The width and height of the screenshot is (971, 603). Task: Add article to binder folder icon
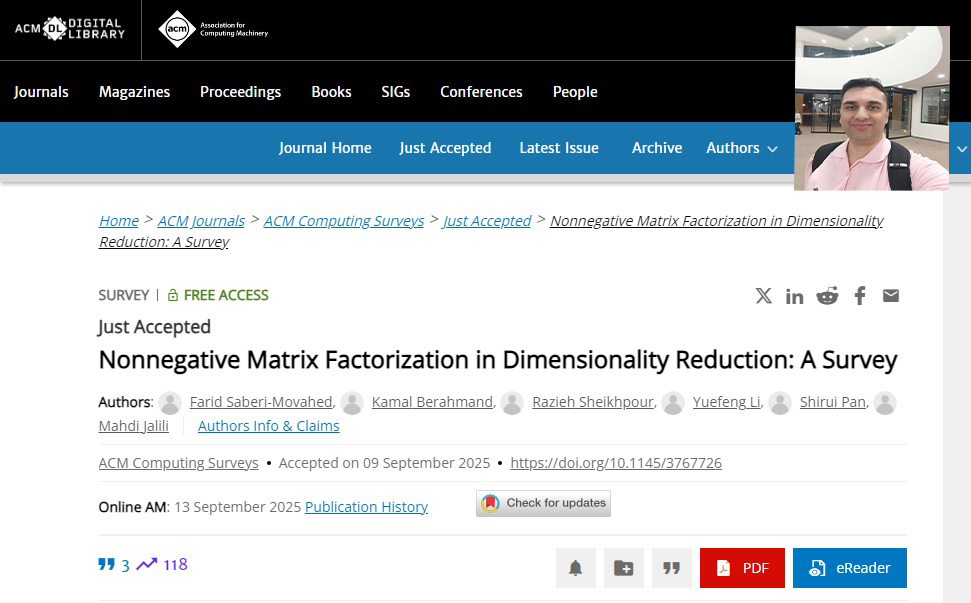(623, 568)
